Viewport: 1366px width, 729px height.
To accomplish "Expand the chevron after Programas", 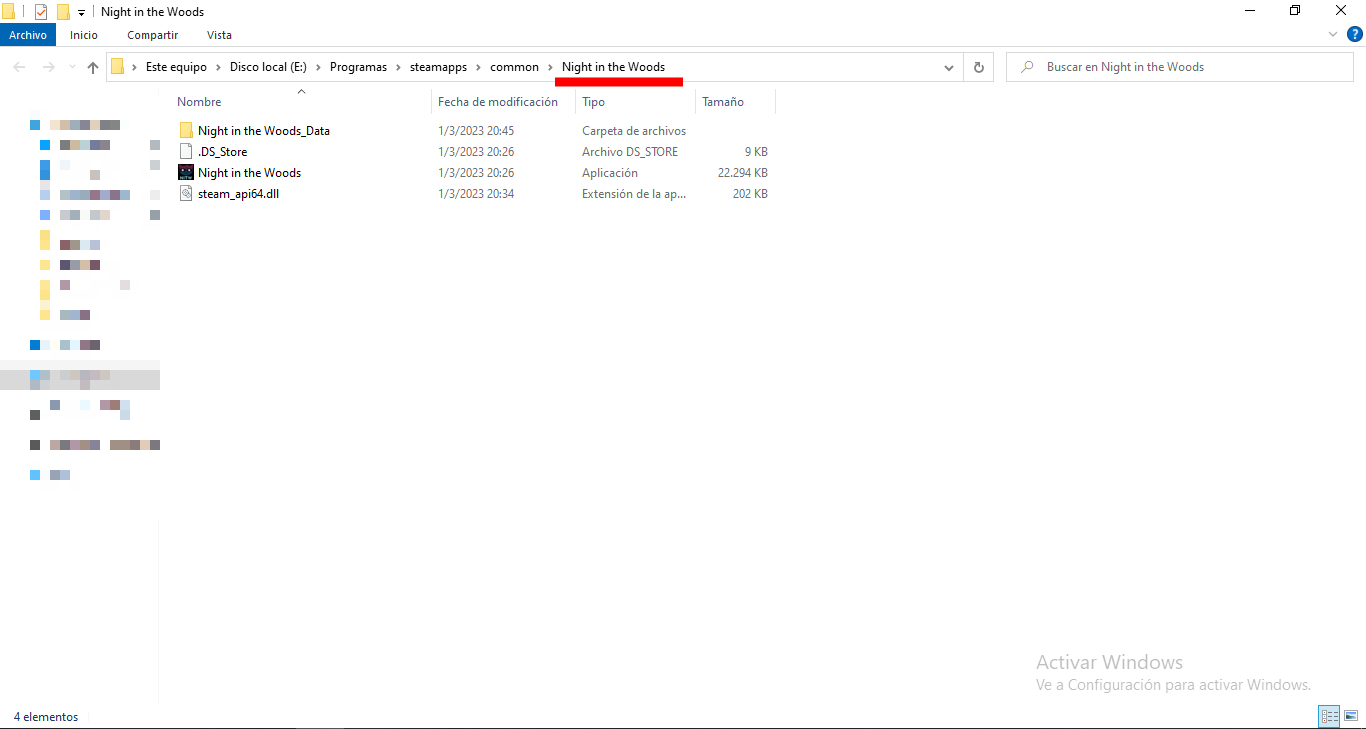I will click(x=398, y=67).
